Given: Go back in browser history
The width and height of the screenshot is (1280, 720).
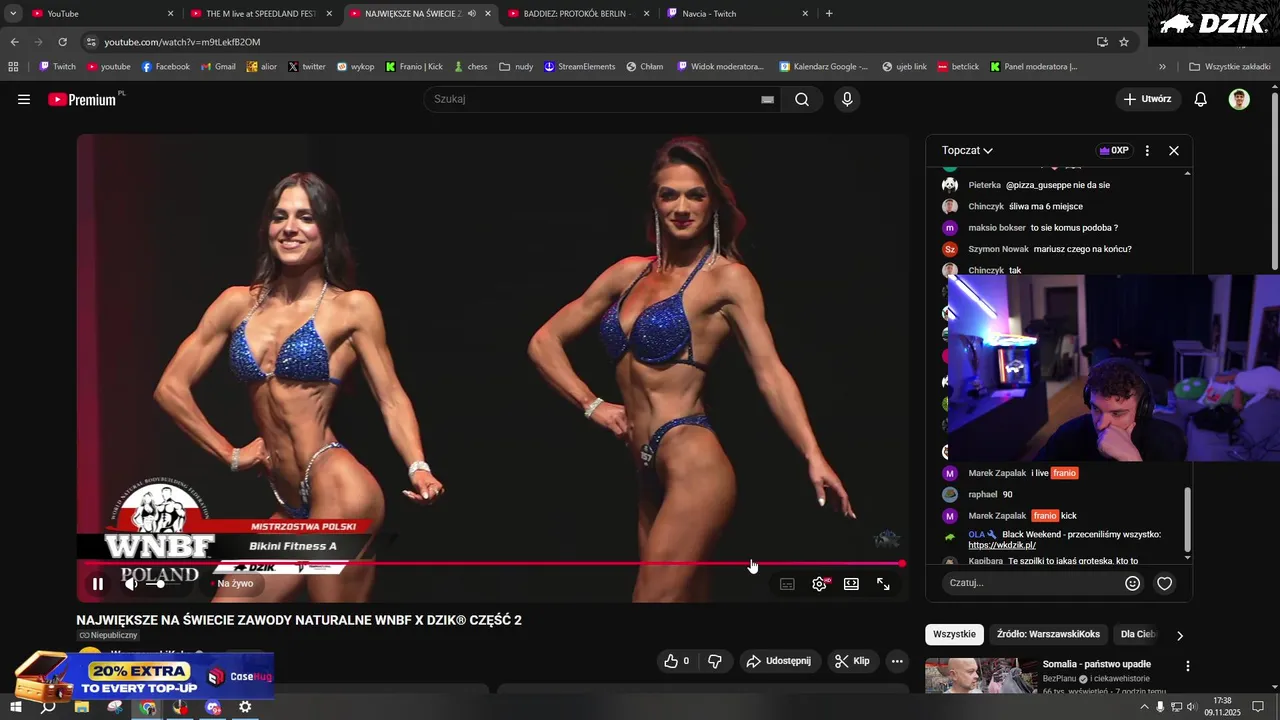Looking at the screenshot, I should coord(14,42).
